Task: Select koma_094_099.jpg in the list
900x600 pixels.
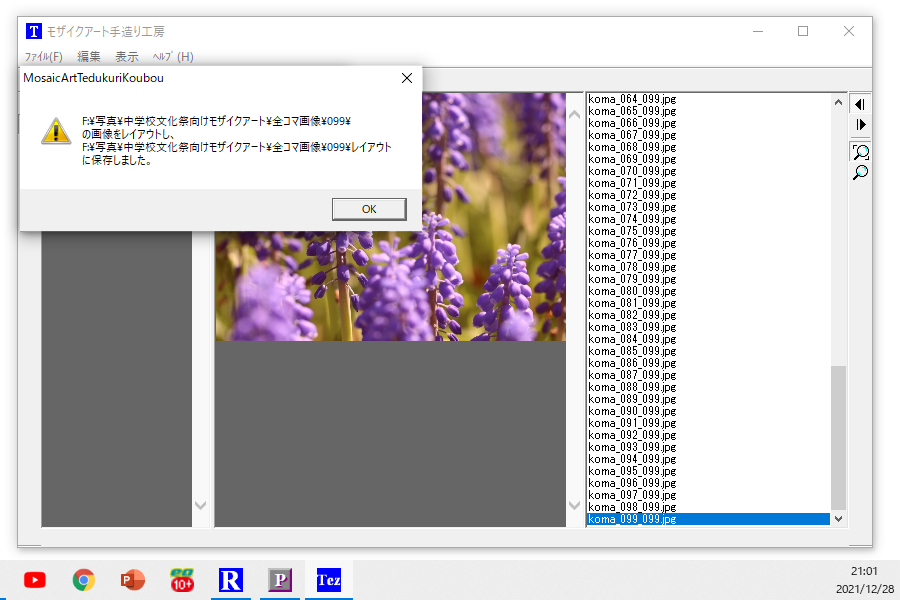Action: click(708, 459)
